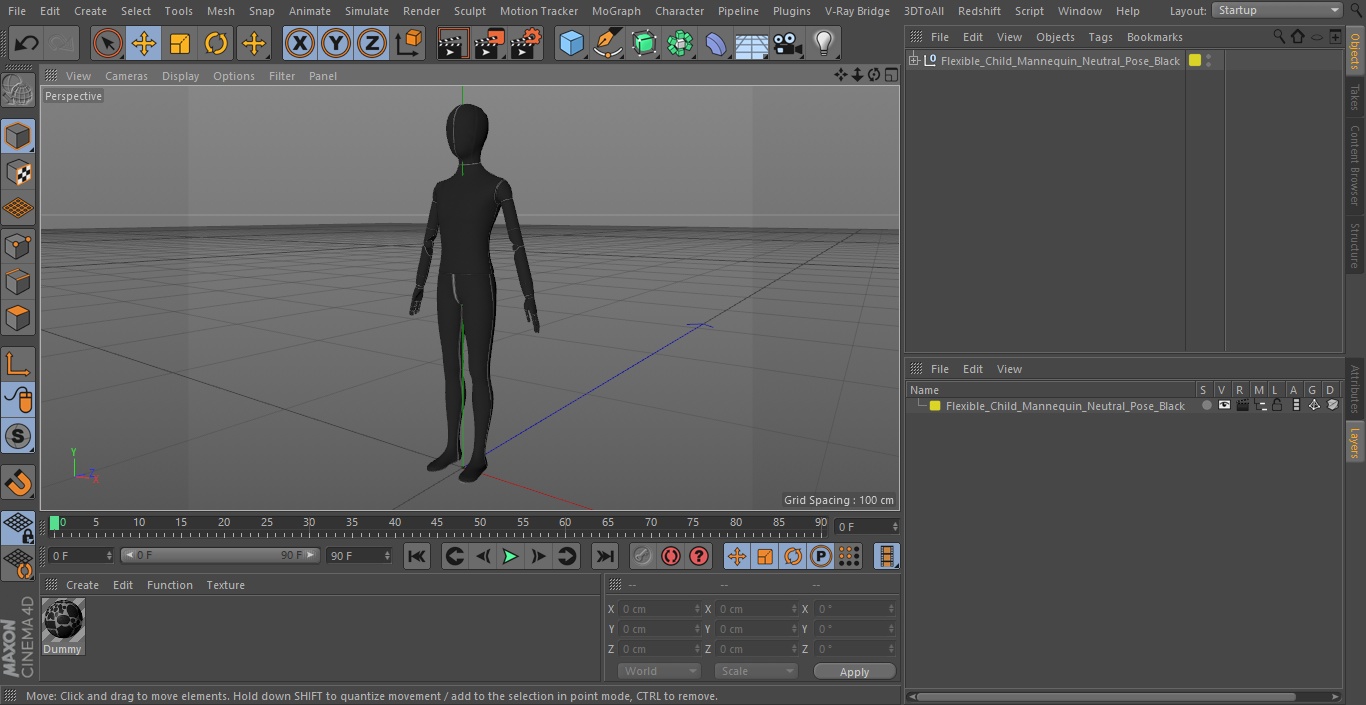Toggle Enable Snap magnet icon
The width and height of the screenshot is (1366, 705).
18,483
